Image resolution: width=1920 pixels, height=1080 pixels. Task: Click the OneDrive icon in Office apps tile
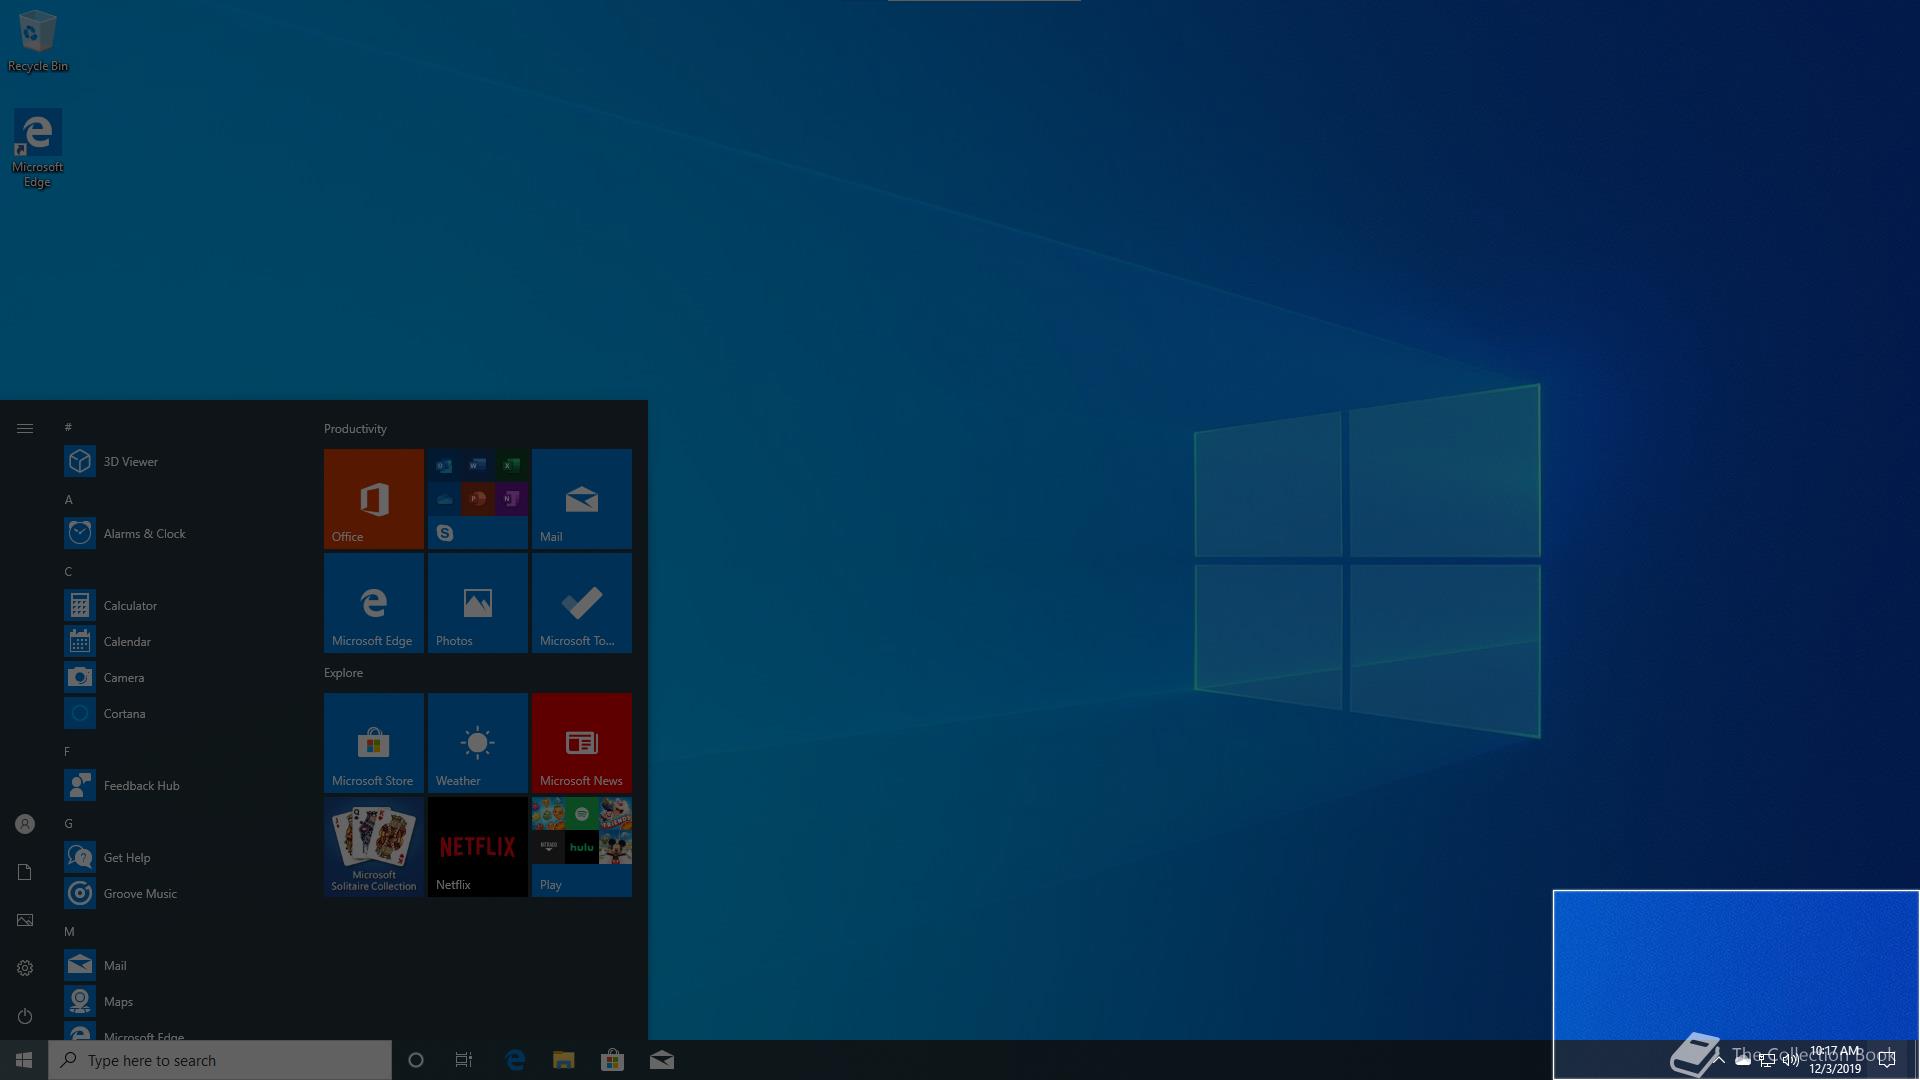[445, 498]
